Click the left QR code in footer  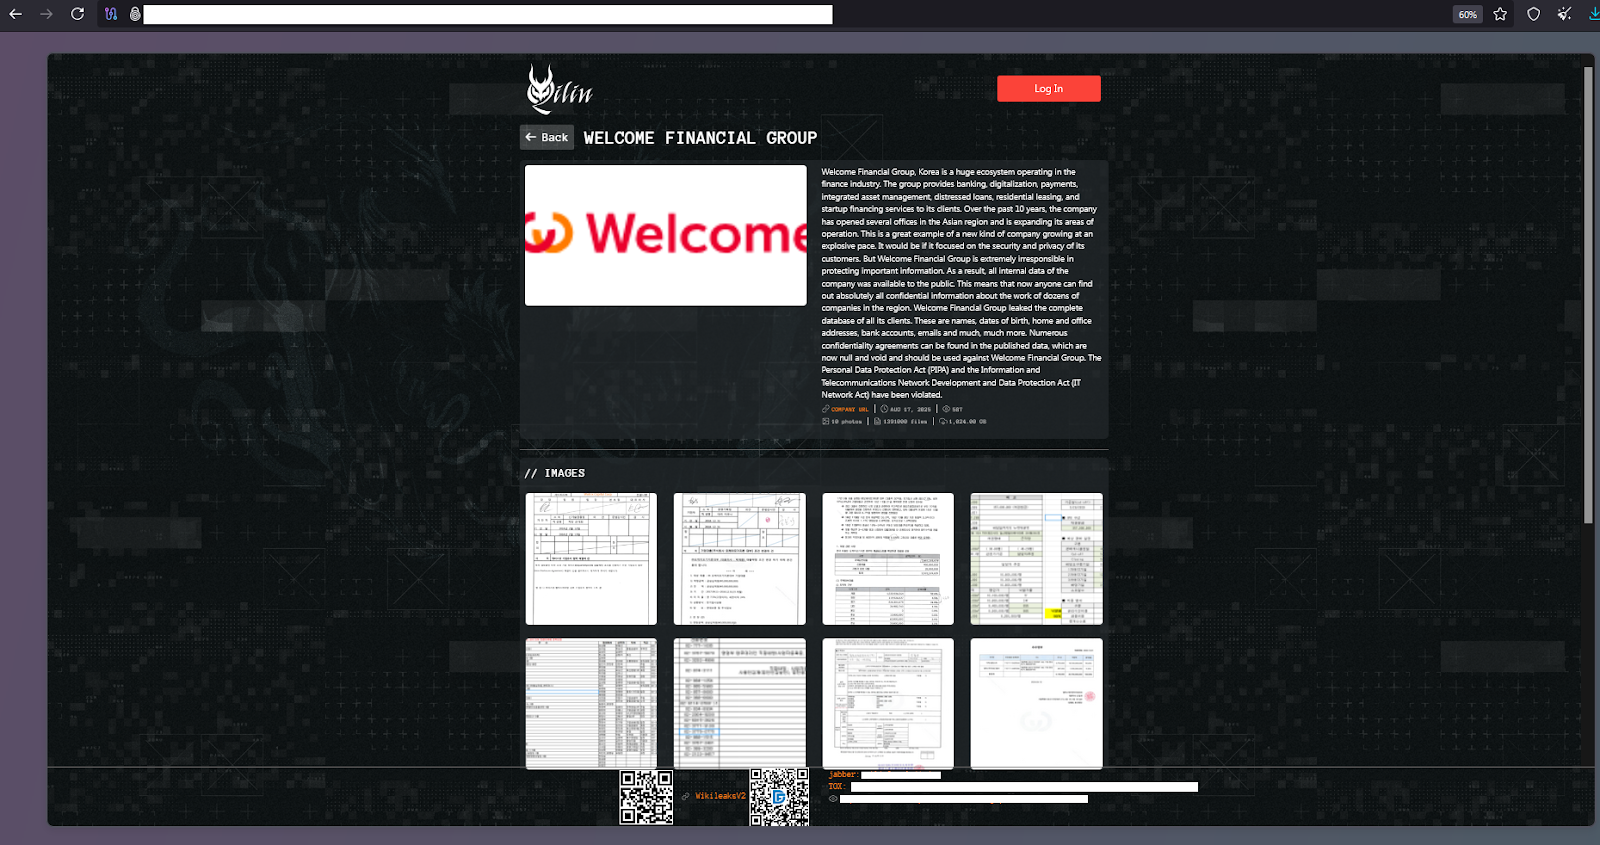(646, 797)
